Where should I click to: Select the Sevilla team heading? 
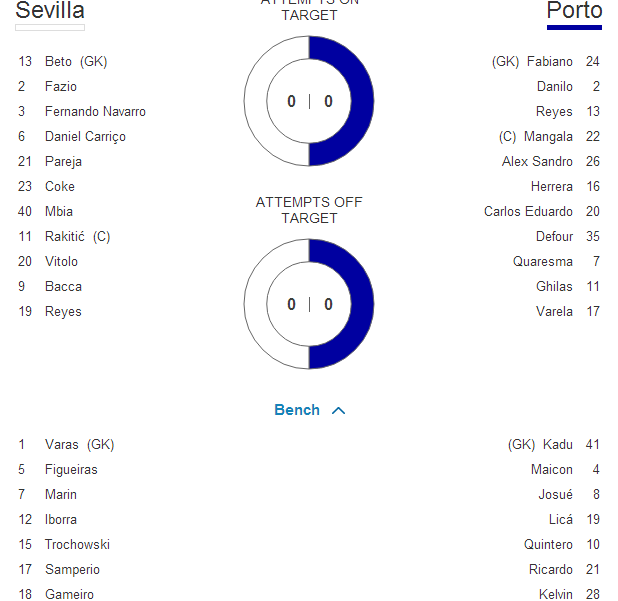coord(50,11)
